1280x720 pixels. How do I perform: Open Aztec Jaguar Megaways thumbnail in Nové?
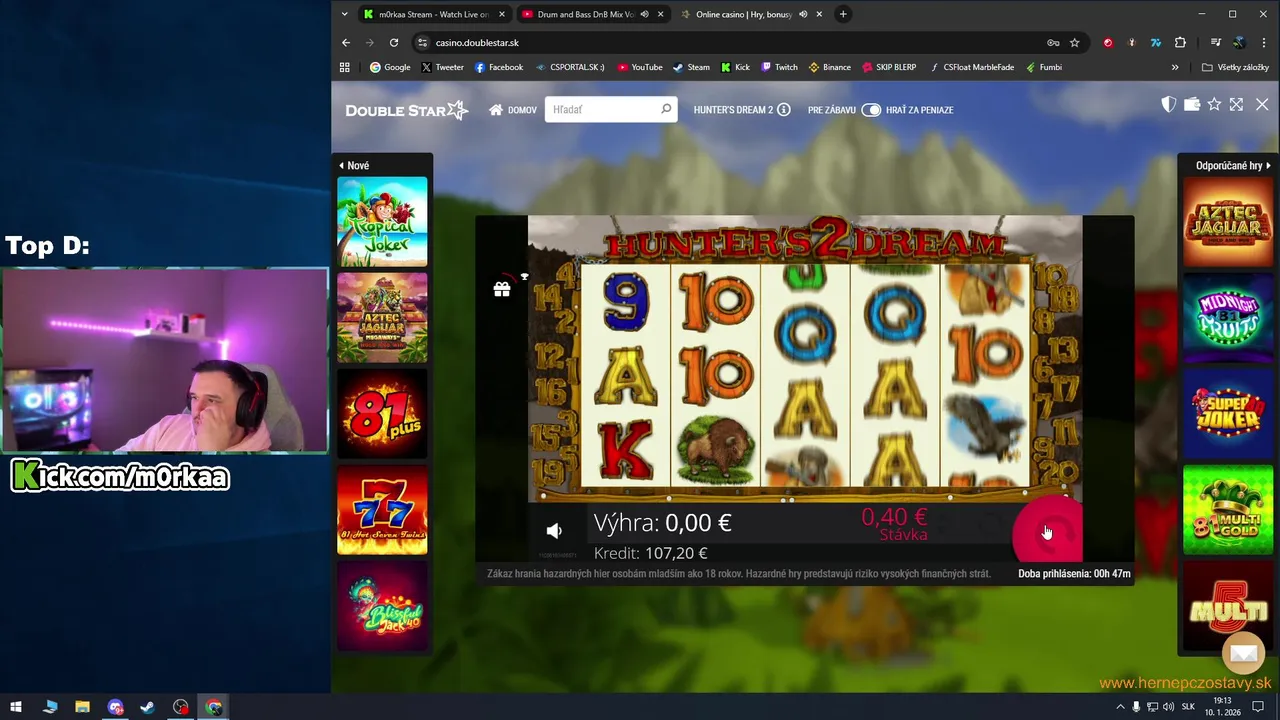pos(382,318)
